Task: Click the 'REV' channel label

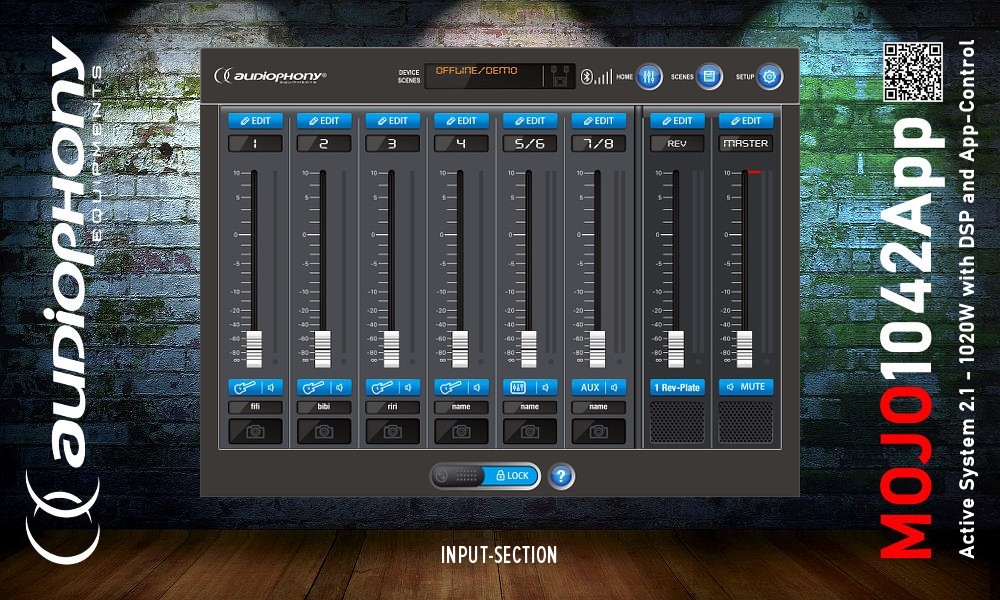Action: click(677, 143)
